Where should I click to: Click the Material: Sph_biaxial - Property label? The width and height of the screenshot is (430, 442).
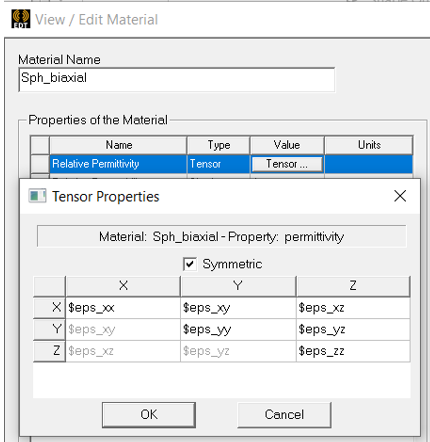[x=221, y=237]
